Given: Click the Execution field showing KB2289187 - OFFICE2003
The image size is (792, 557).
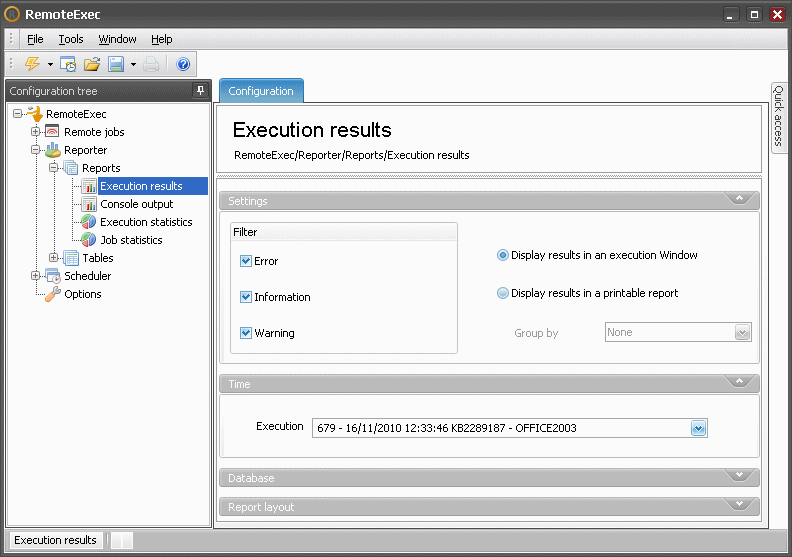Looking at the screenshot, I should tap(510, 428).
